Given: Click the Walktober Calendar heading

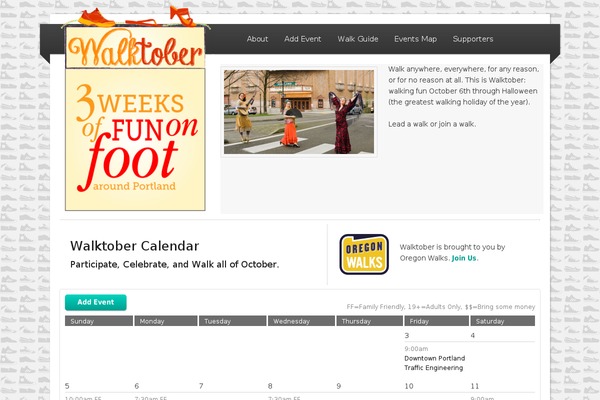Looking at the screenshot, I should tap(135, 246).
